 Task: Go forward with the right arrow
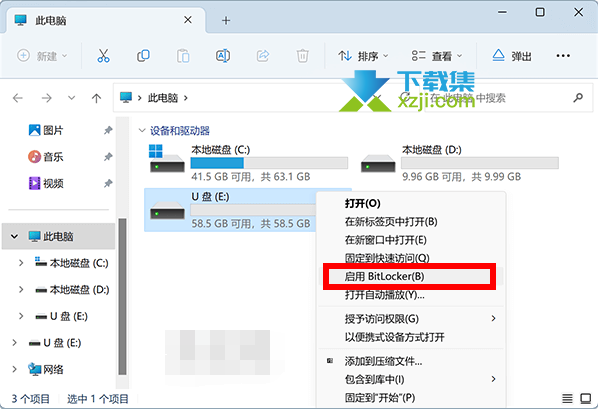click(47, 98)
